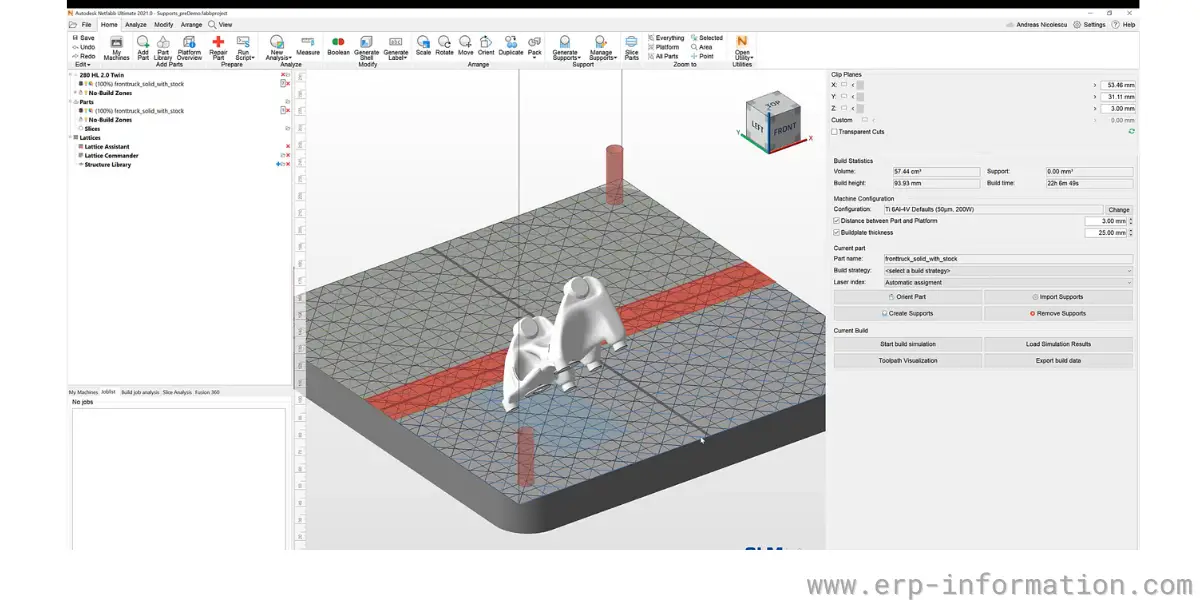This screenshot has height=600, width=1200.
Task: Collapse the Parts tree node
Action: (71, 102)
